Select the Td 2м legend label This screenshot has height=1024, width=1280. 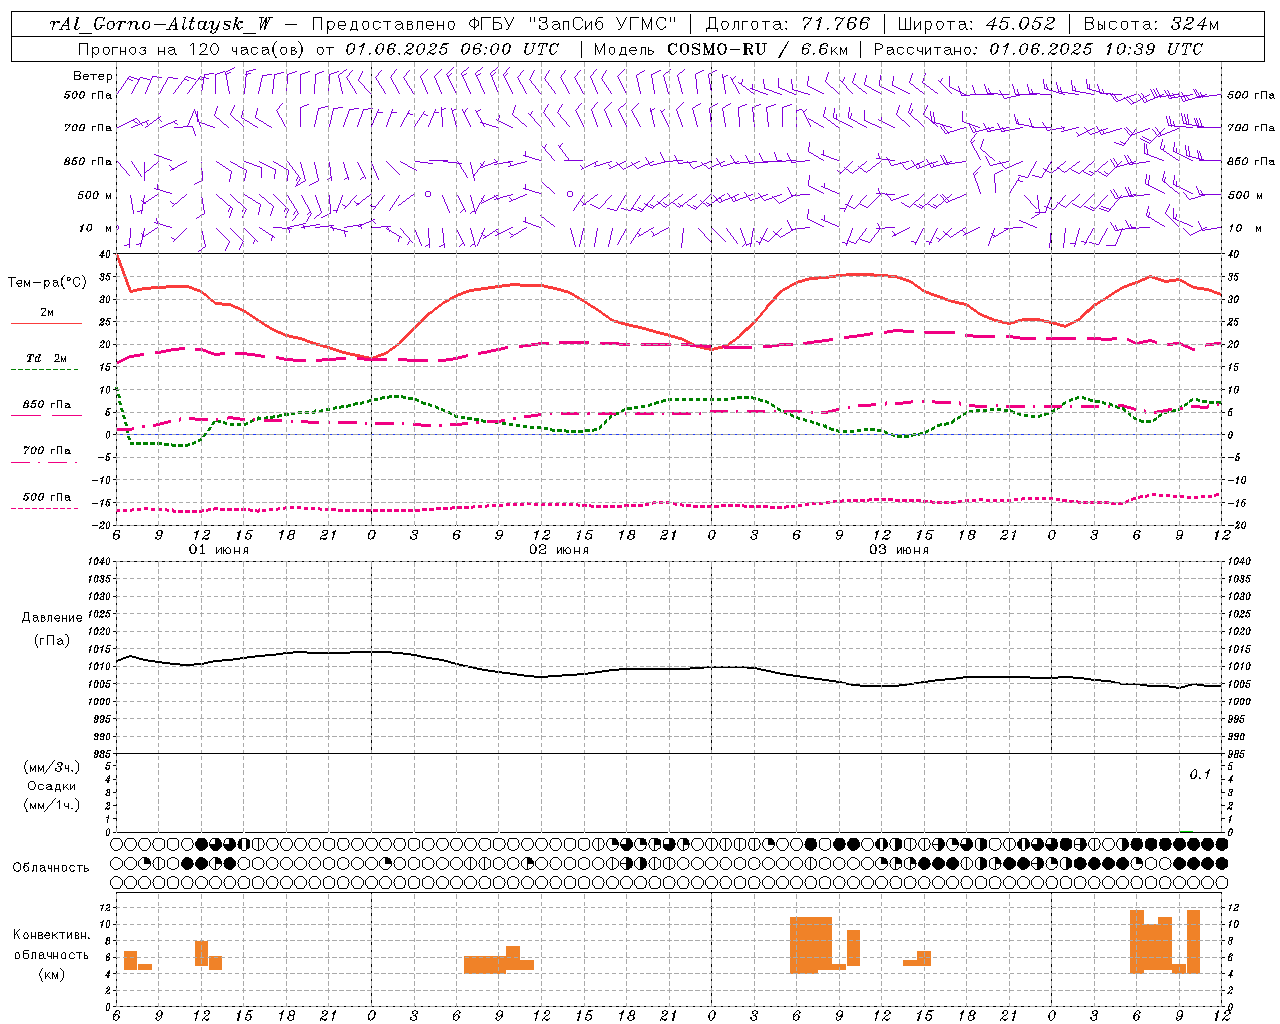click(x=47, y=358)
